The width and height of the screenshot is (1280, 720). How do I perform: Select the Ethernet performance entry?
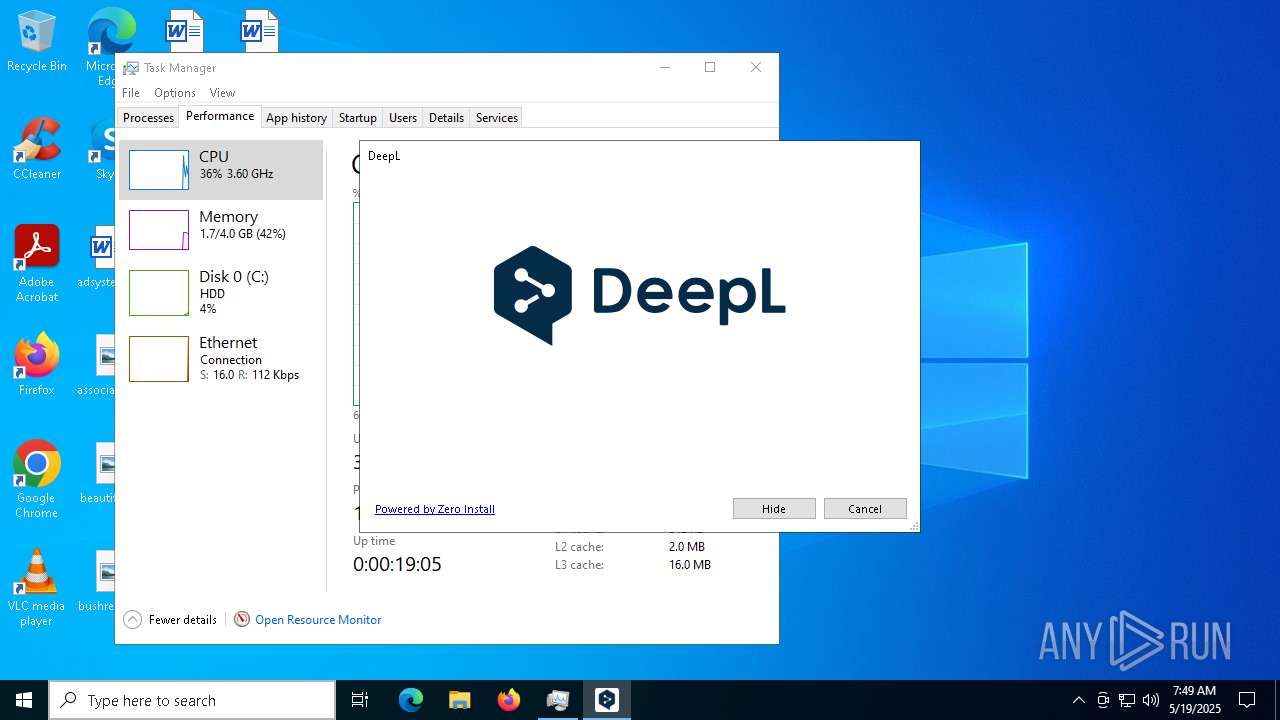pyautogui.click(x=221, y=358)
